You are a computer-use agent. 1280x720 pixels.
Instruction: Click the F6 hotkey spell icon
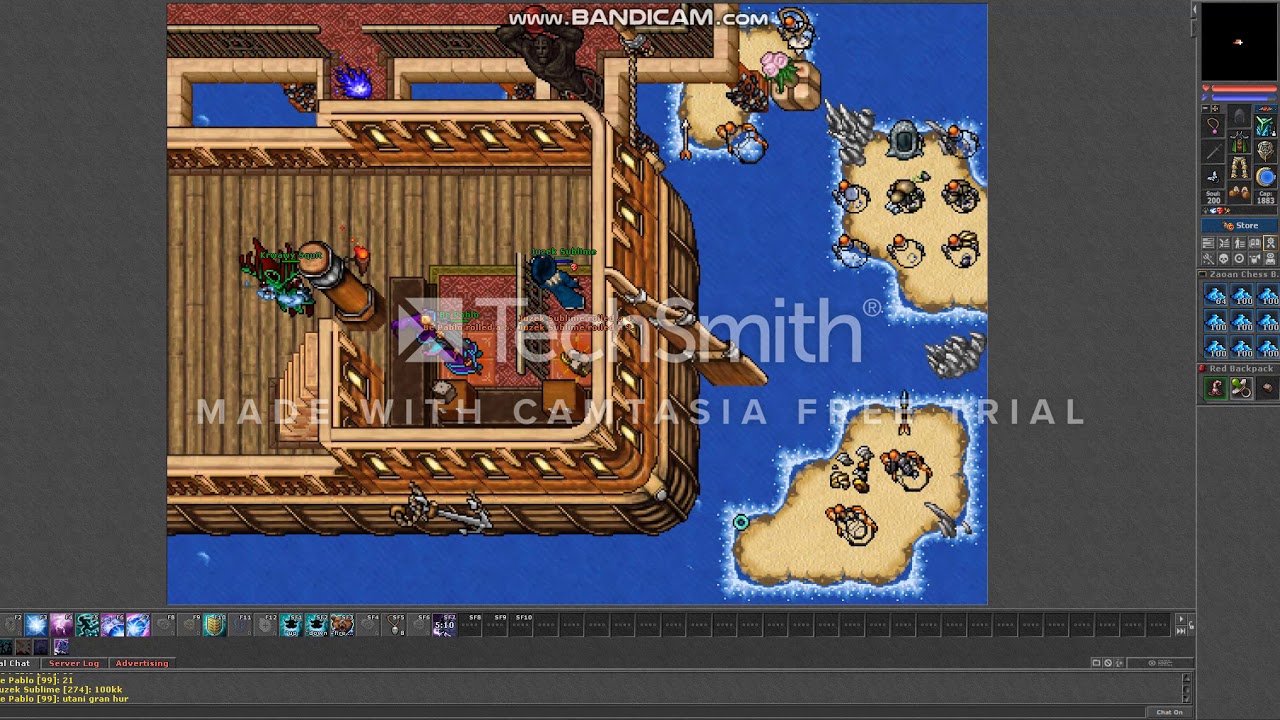click(112, 626)
